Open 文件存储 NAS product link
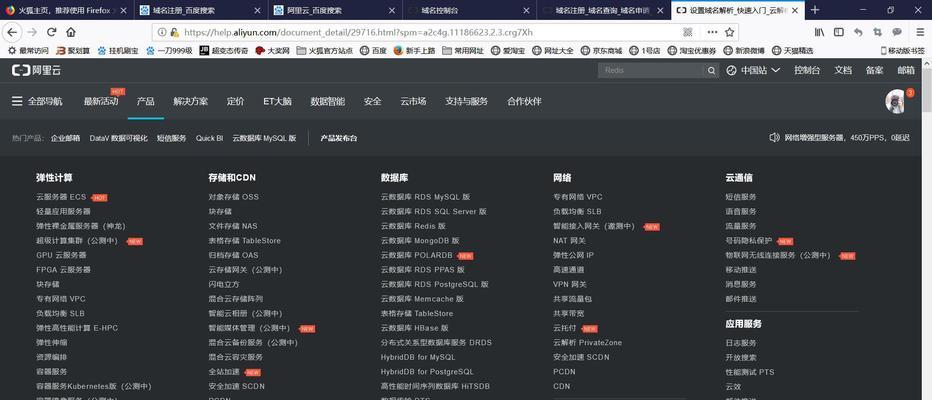 click(233, 226)
